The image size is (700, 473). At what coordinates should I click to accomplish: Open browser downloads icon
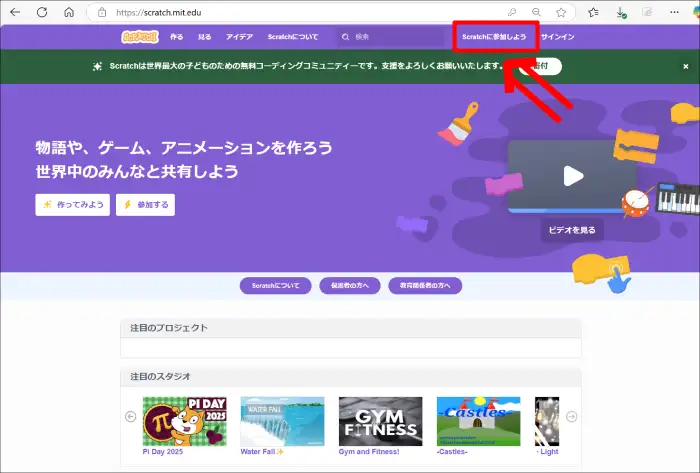click(x=621, y=12)
